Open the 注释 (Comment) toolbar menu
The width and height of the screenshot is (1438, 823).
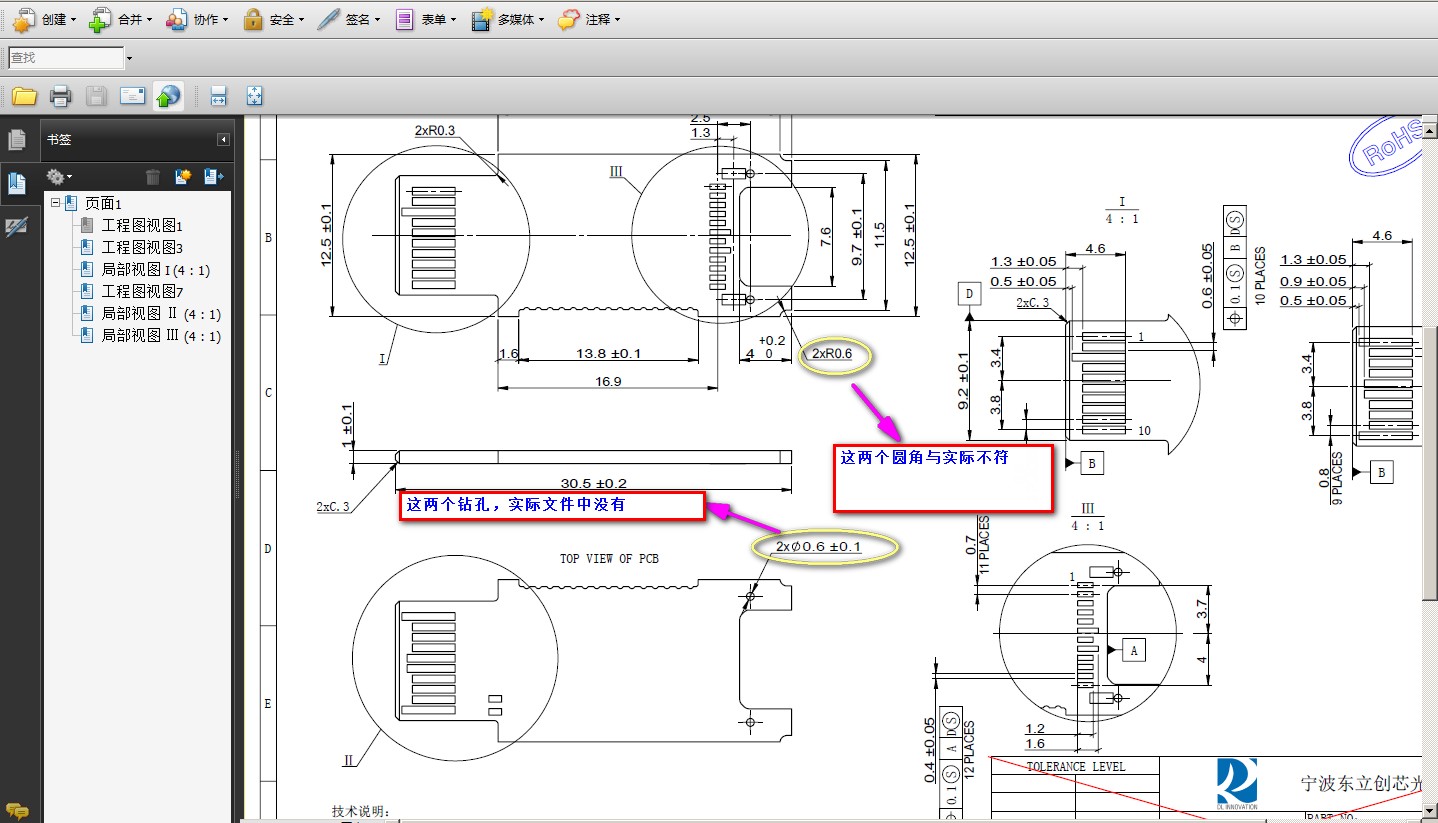[x=589, y=19]
